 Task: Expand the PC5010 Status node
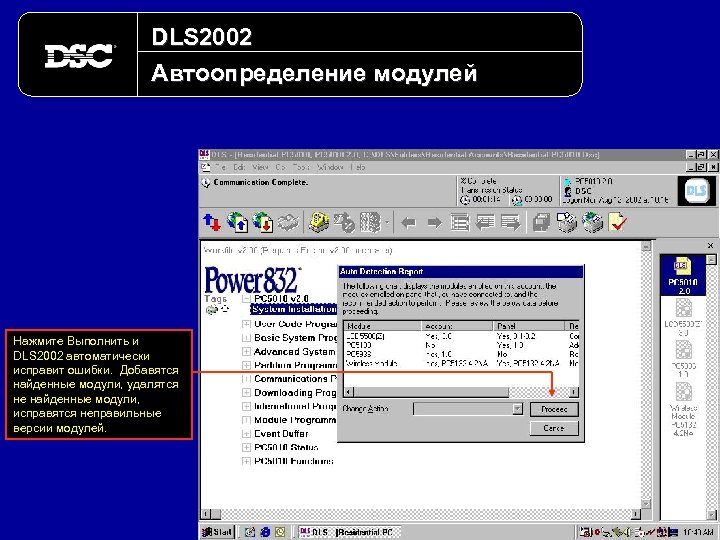pos(246,448)
